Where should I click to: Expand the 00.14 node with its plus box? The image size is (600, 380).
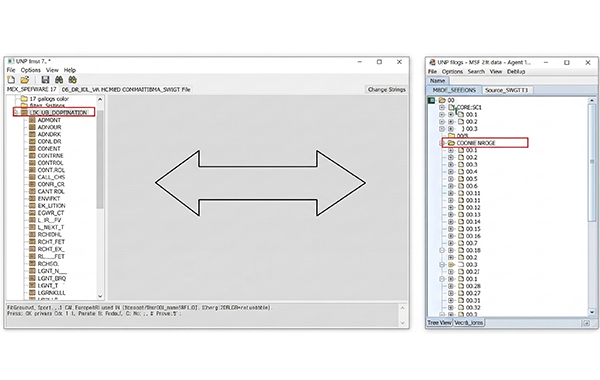pos(451,222)
